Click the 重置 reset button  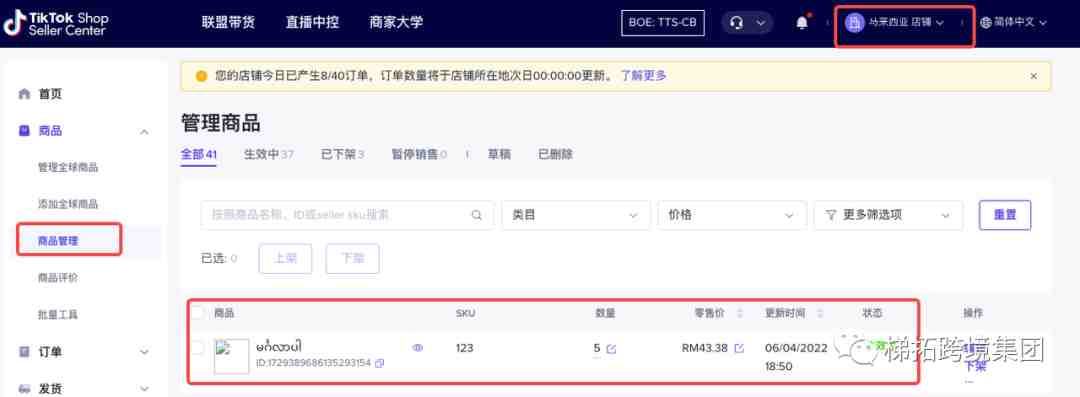(1005, 215)
